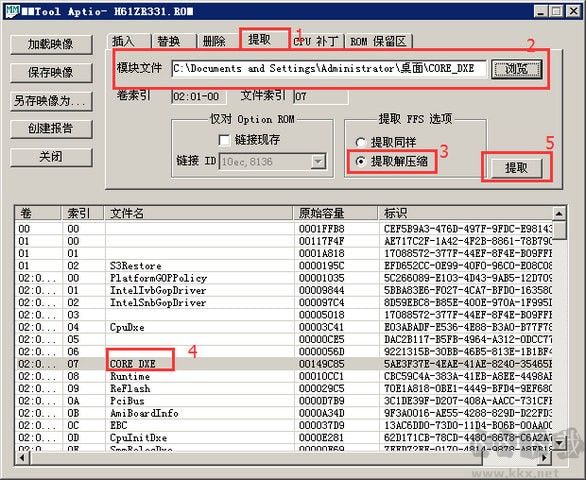Select the IntelSnbGopDriver row
Viewport: 586px width, 480px height.
284,303
